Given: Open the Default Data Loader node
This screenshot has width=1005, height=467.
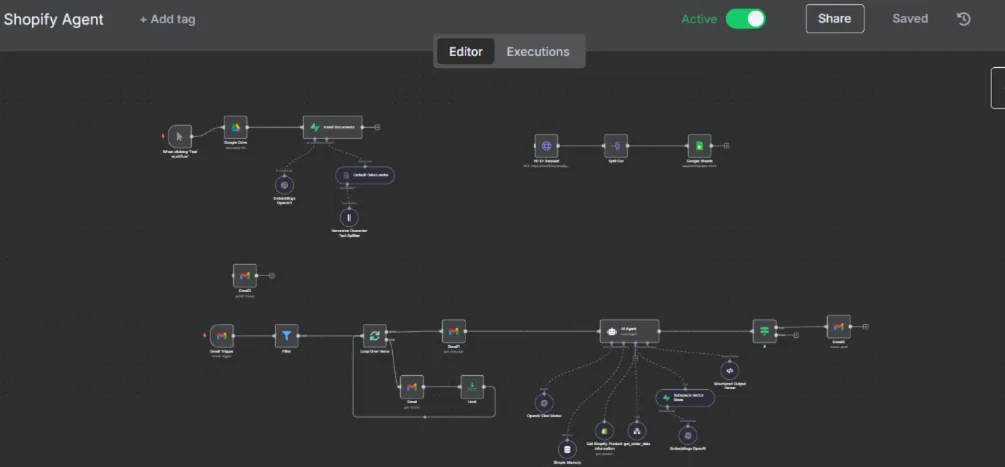Looking at the screenshot, I should (365, 175).
